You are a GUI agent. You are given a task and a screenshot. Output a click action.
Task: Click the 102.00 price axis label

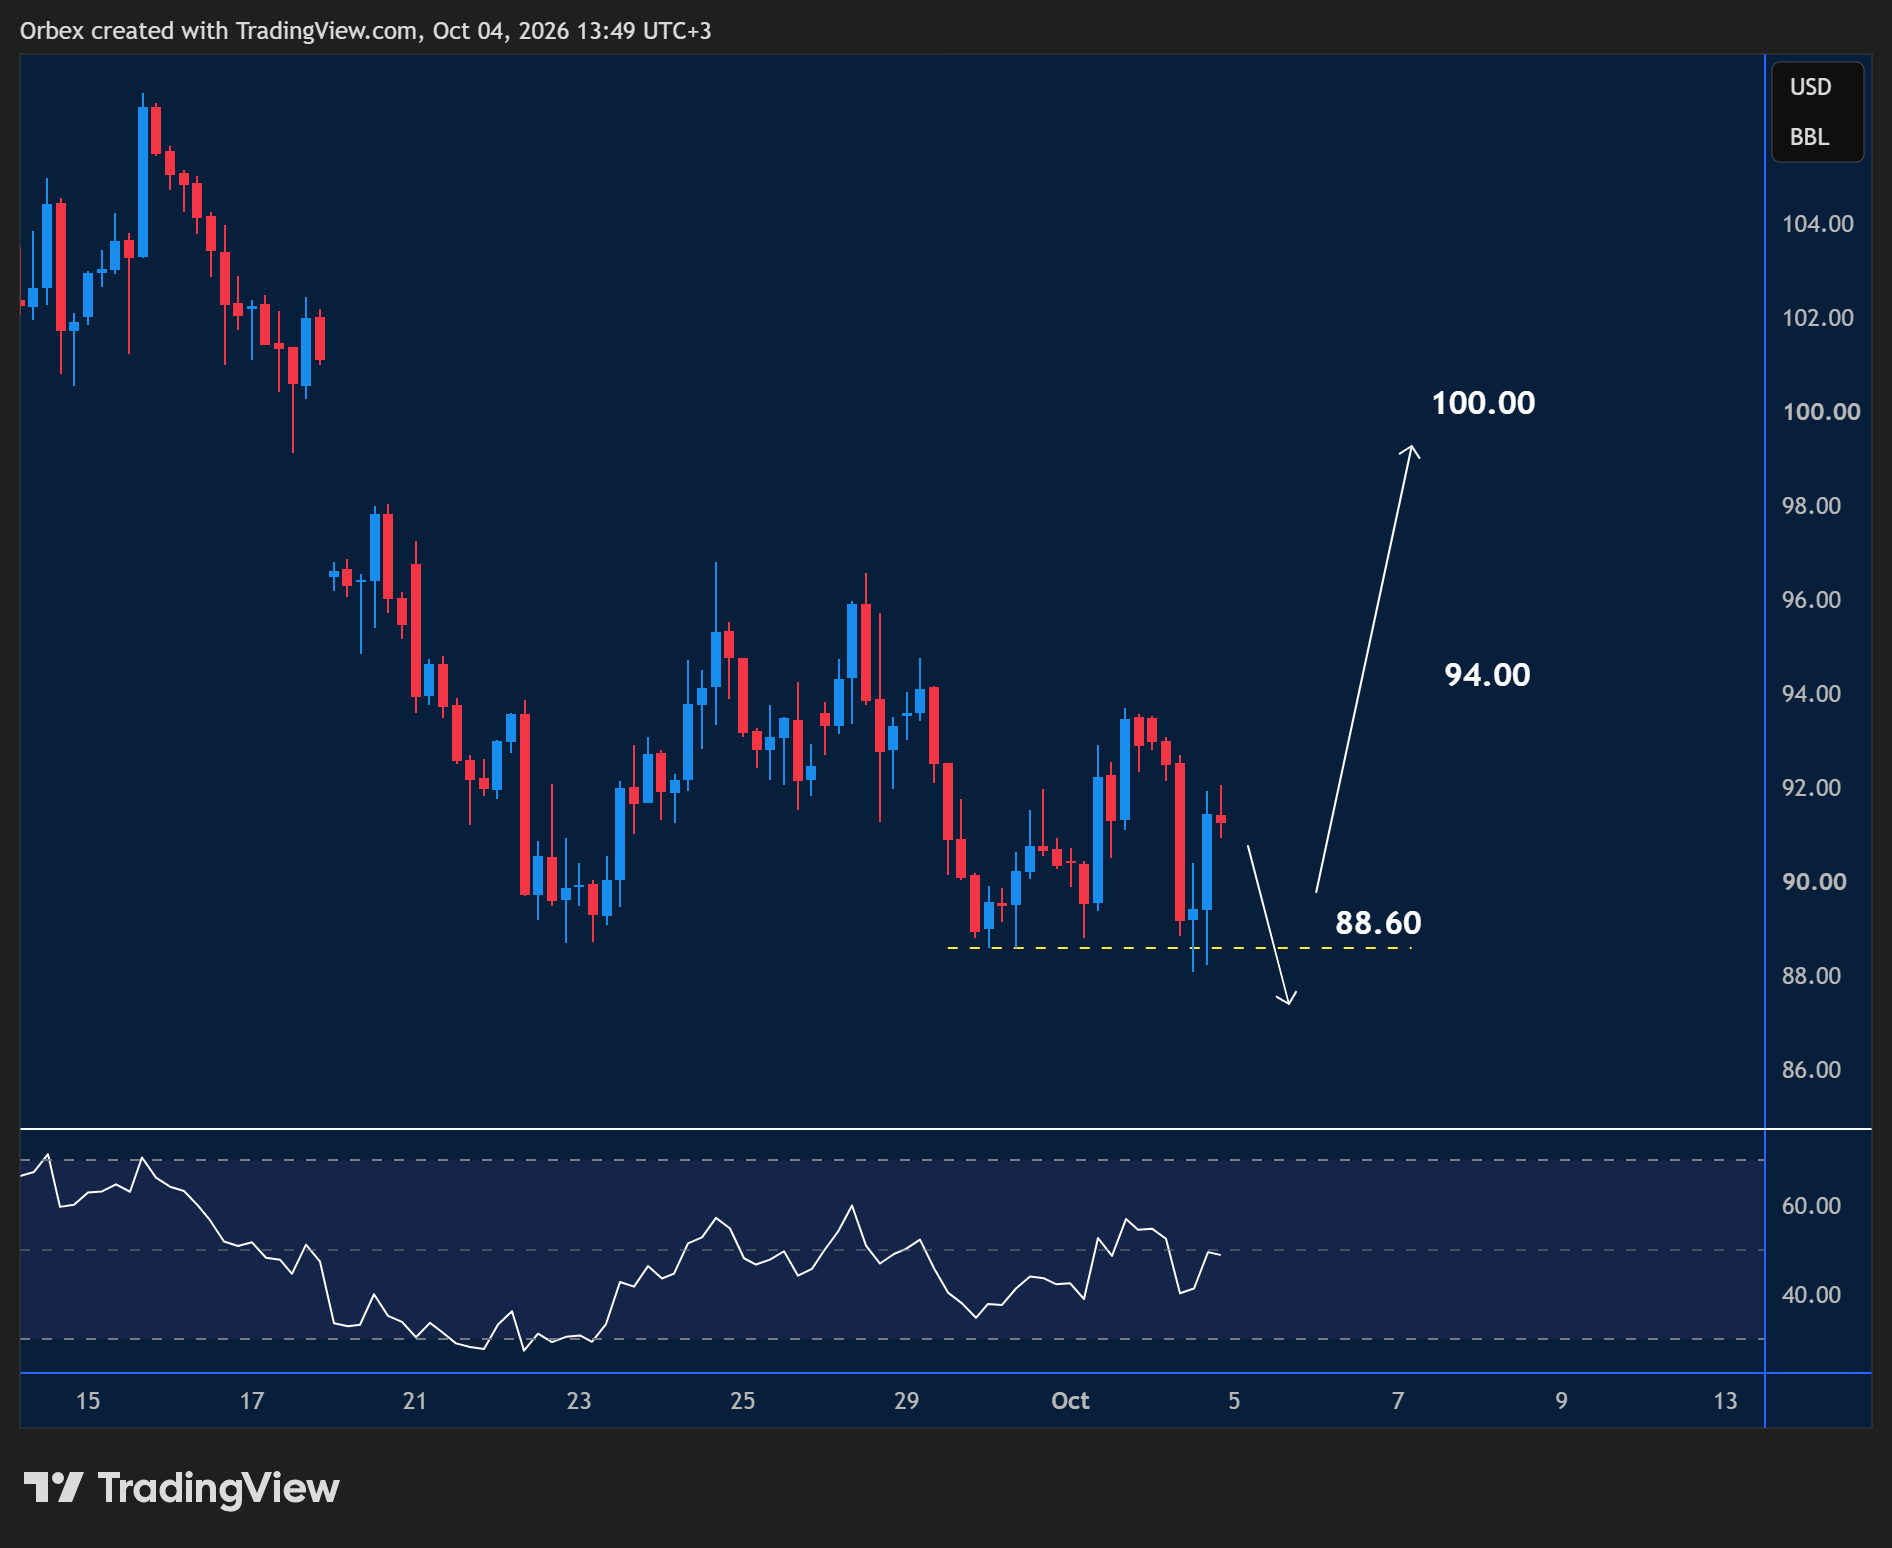pos(1817,318)
